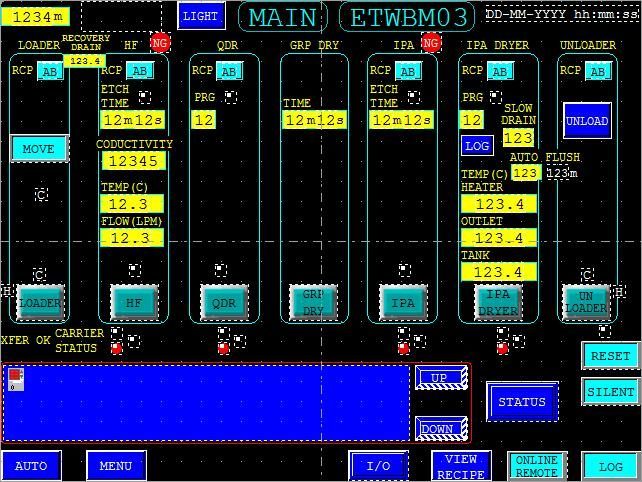Click the C marker above UN LOADER button
Screen dimensions: 642x482
(x=588, y=274)
